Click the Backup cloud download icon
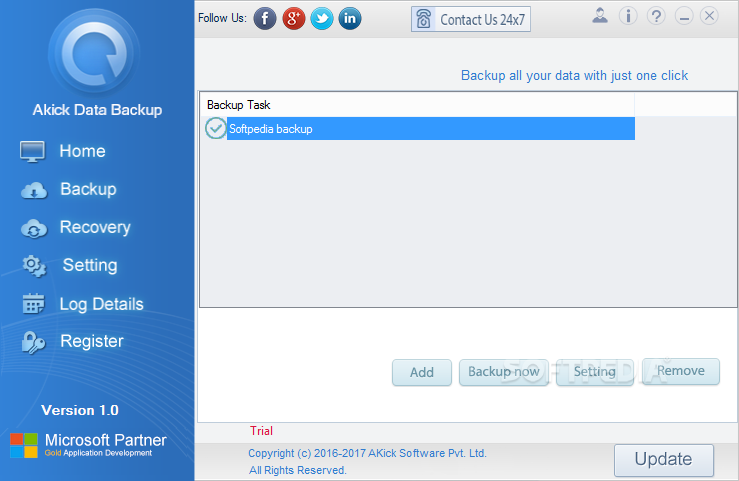Screen dimensions: 739x481 [34, 190]
